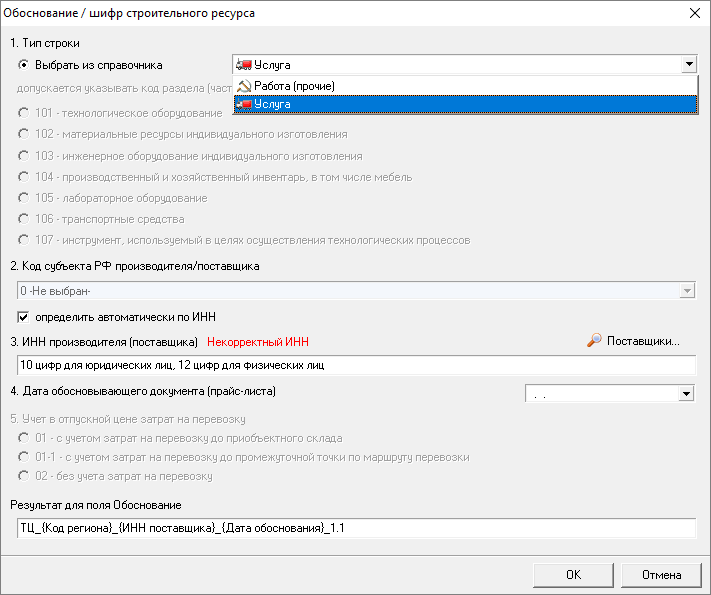
Task: Click inside the date field
Action: [602, 394]
